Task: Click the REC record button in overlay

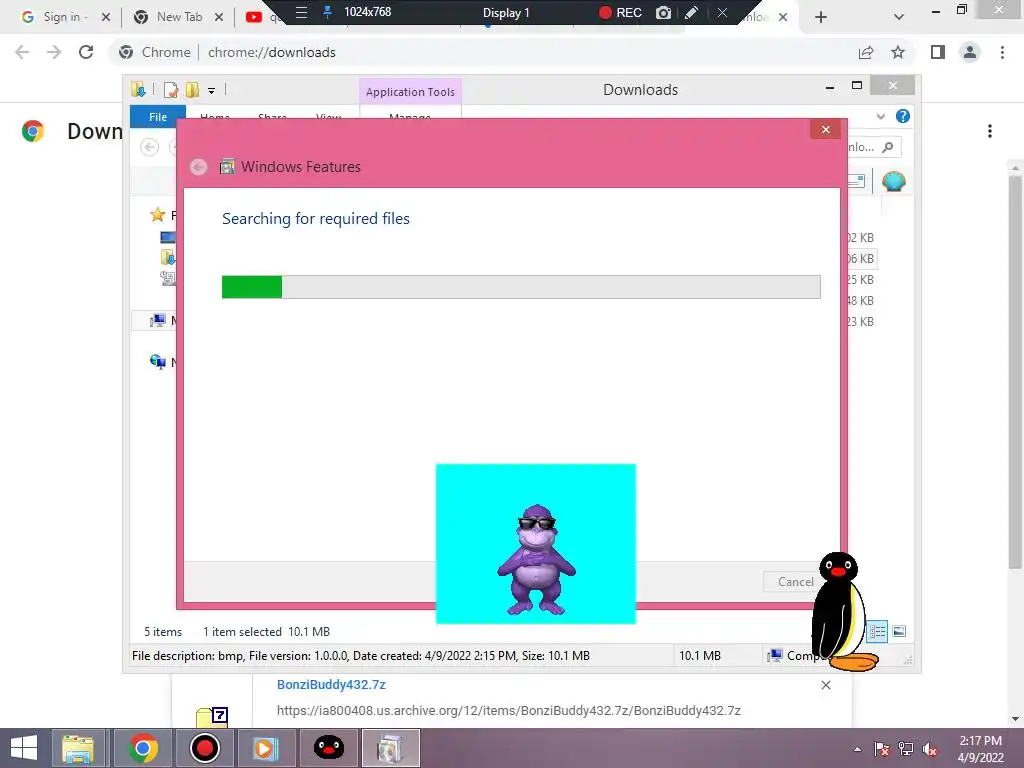Action: (x=620, y=12)
